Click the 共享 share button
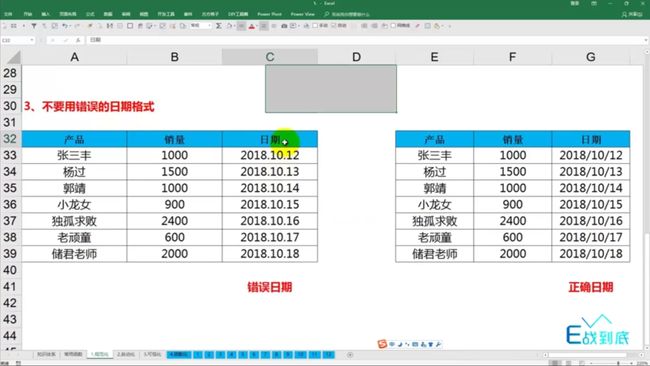This screenshot has width=650, height=366. (x=632, y=14)
